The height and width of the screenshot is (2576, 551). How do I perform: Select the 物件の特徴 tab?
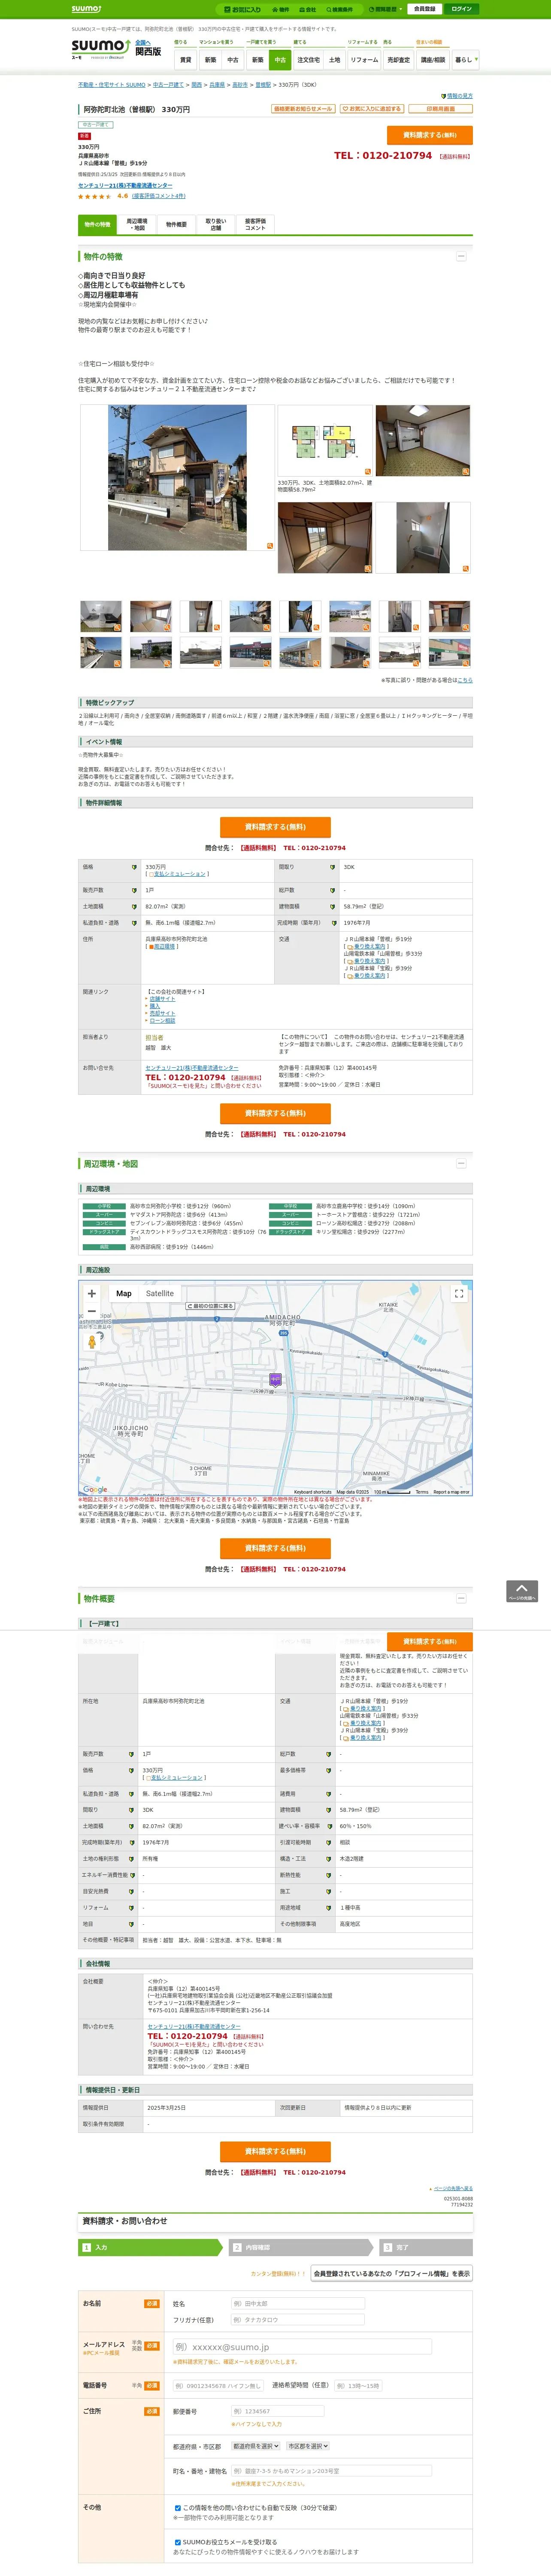click(x=97, y=224)
